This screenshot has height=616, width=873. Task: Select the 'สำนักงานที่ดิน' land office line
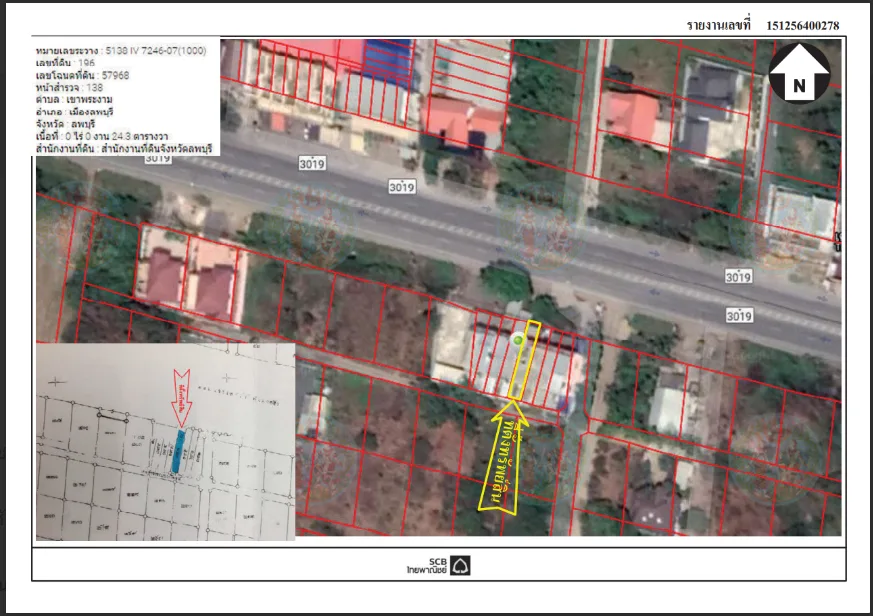pos(124,149)
